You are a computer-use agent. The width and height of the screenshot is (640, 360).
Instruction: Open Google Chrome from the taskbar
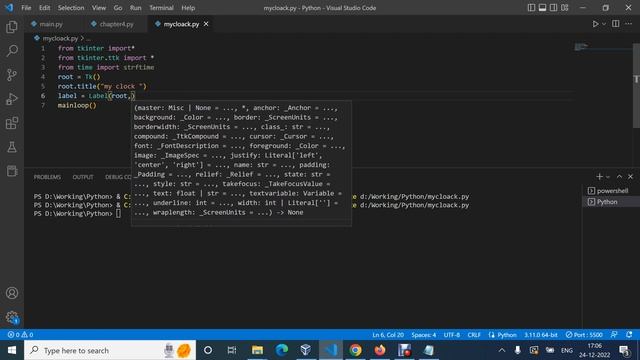(355, 350)
